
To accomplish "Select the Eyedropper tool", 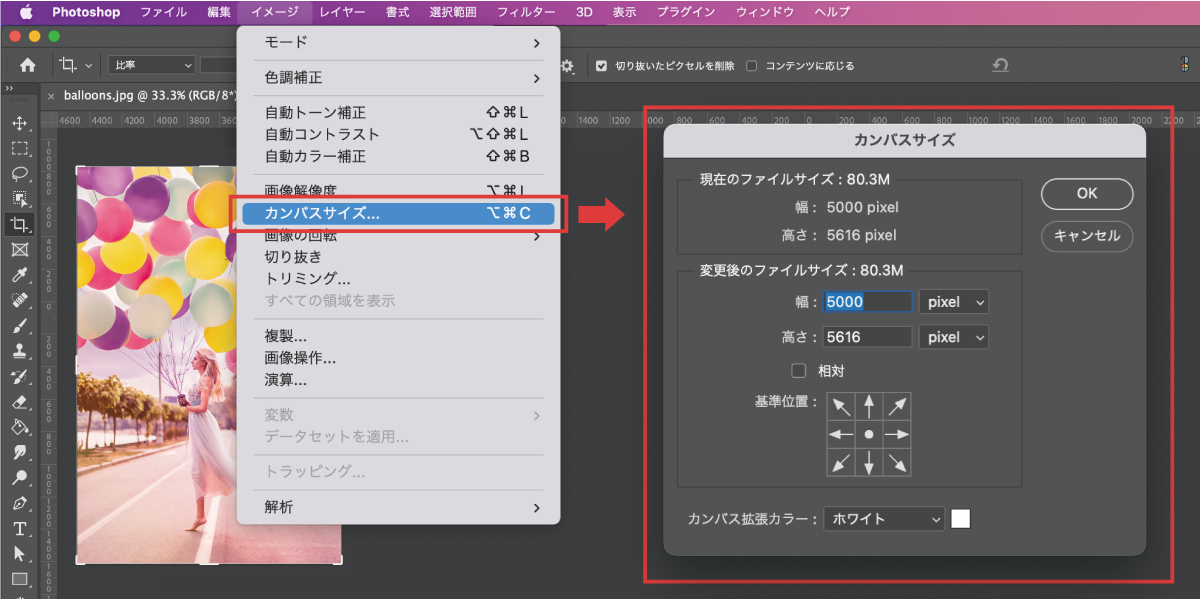I will pyautogui.click(x=19, y=275).
